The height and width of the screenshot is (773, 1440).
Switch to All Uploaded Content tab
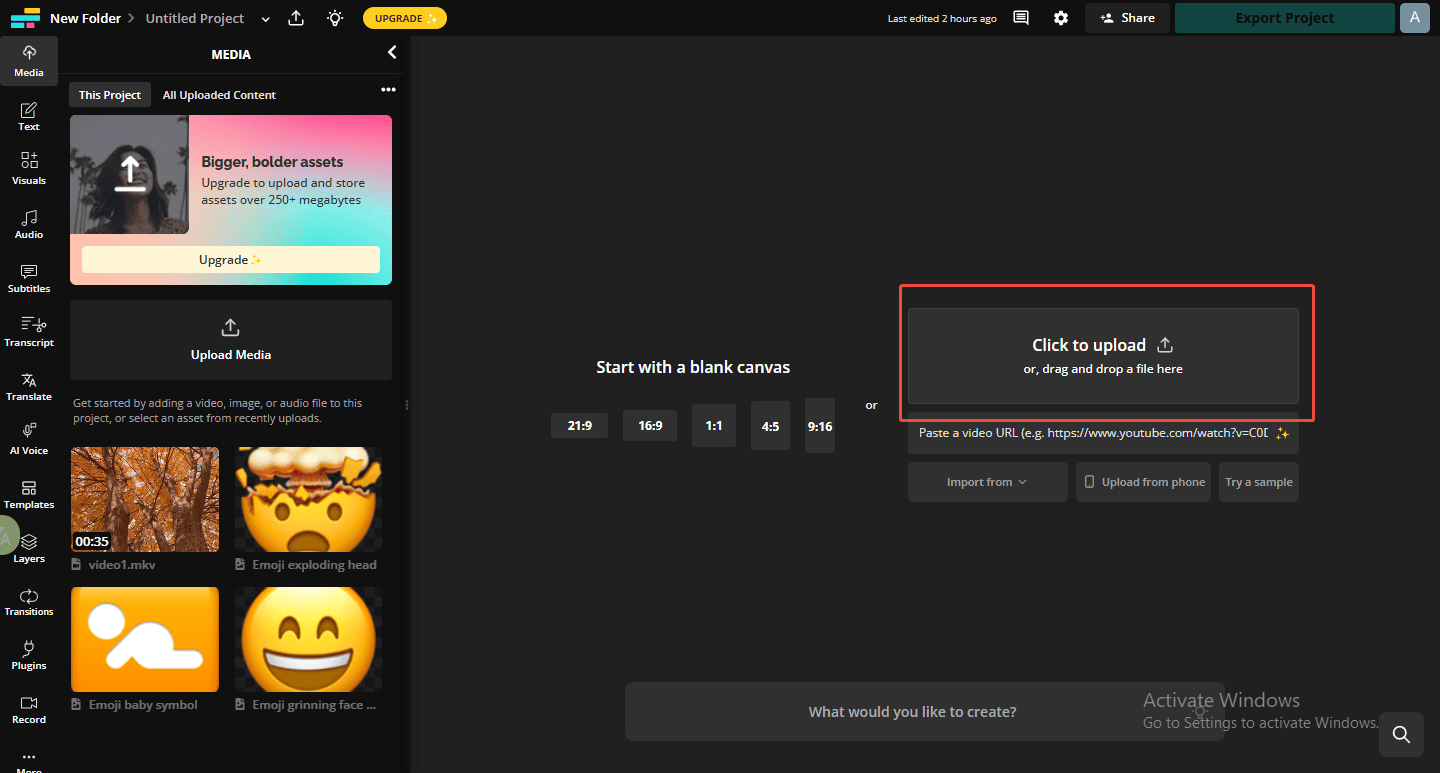pyautogui.click(x=218, y=94)
